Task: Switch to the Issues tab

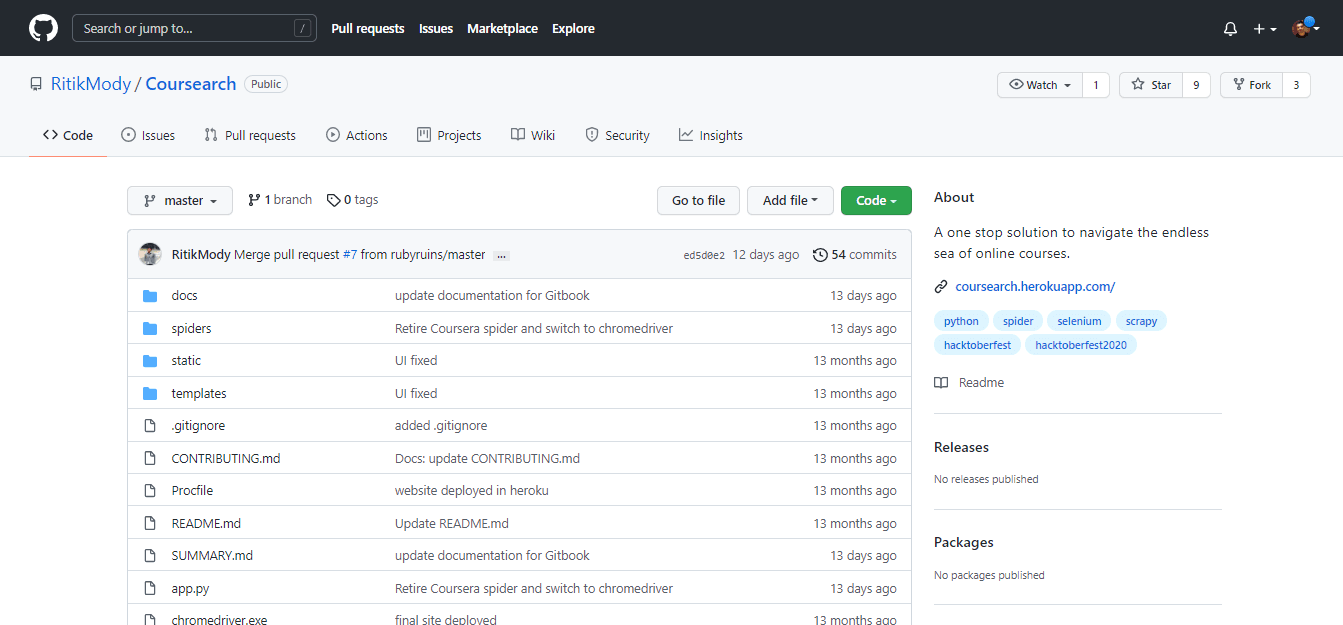Action: pos(148,135)
